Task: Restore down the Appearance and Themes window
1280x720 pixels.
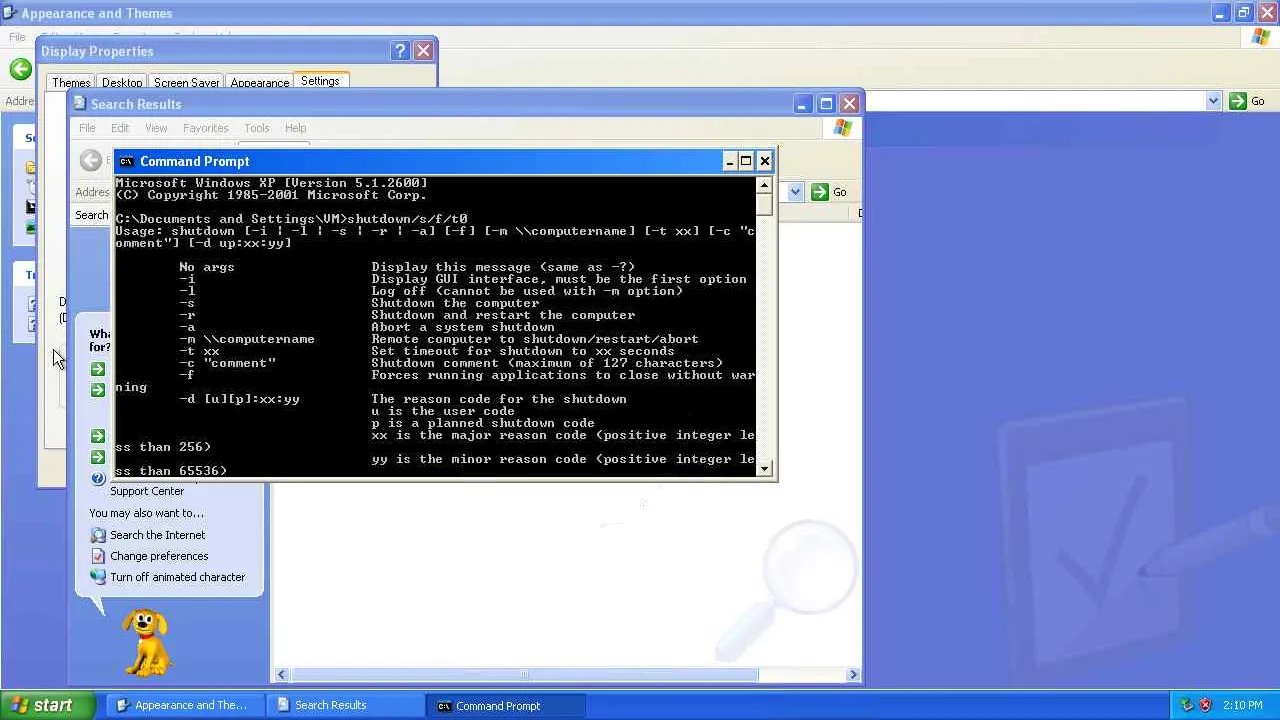Action: click(x=1243, y=13)
